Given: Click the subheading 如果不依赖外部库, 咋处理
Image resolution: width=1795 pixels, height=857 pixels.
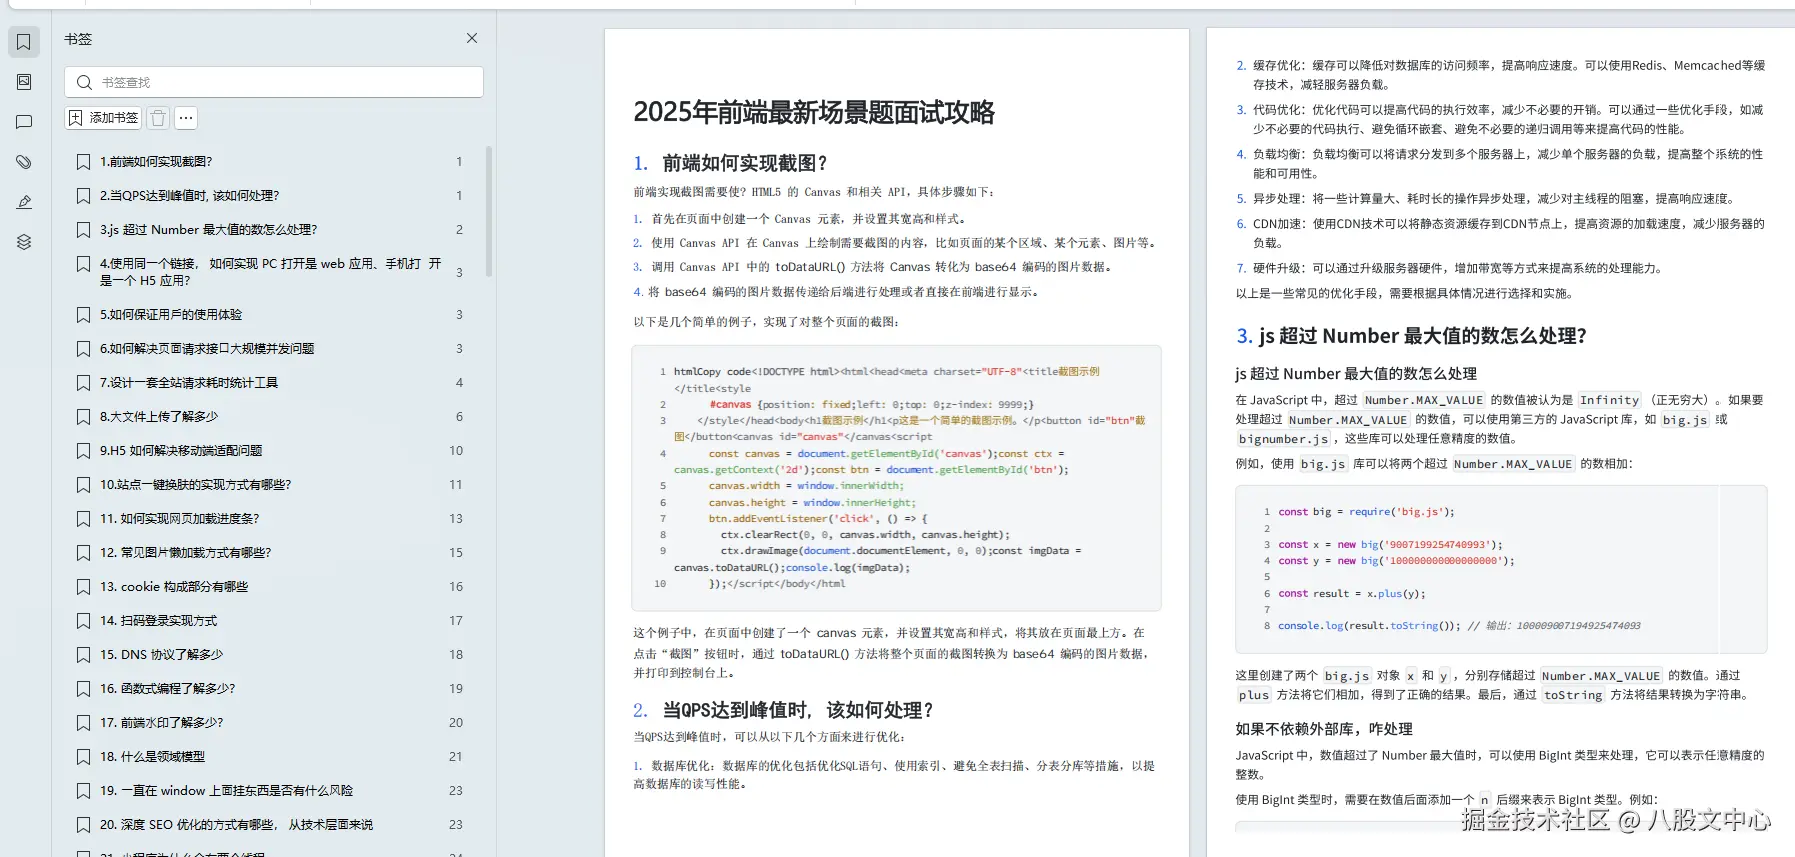Looking at the screenshot, I should [x=1324, y=729].
